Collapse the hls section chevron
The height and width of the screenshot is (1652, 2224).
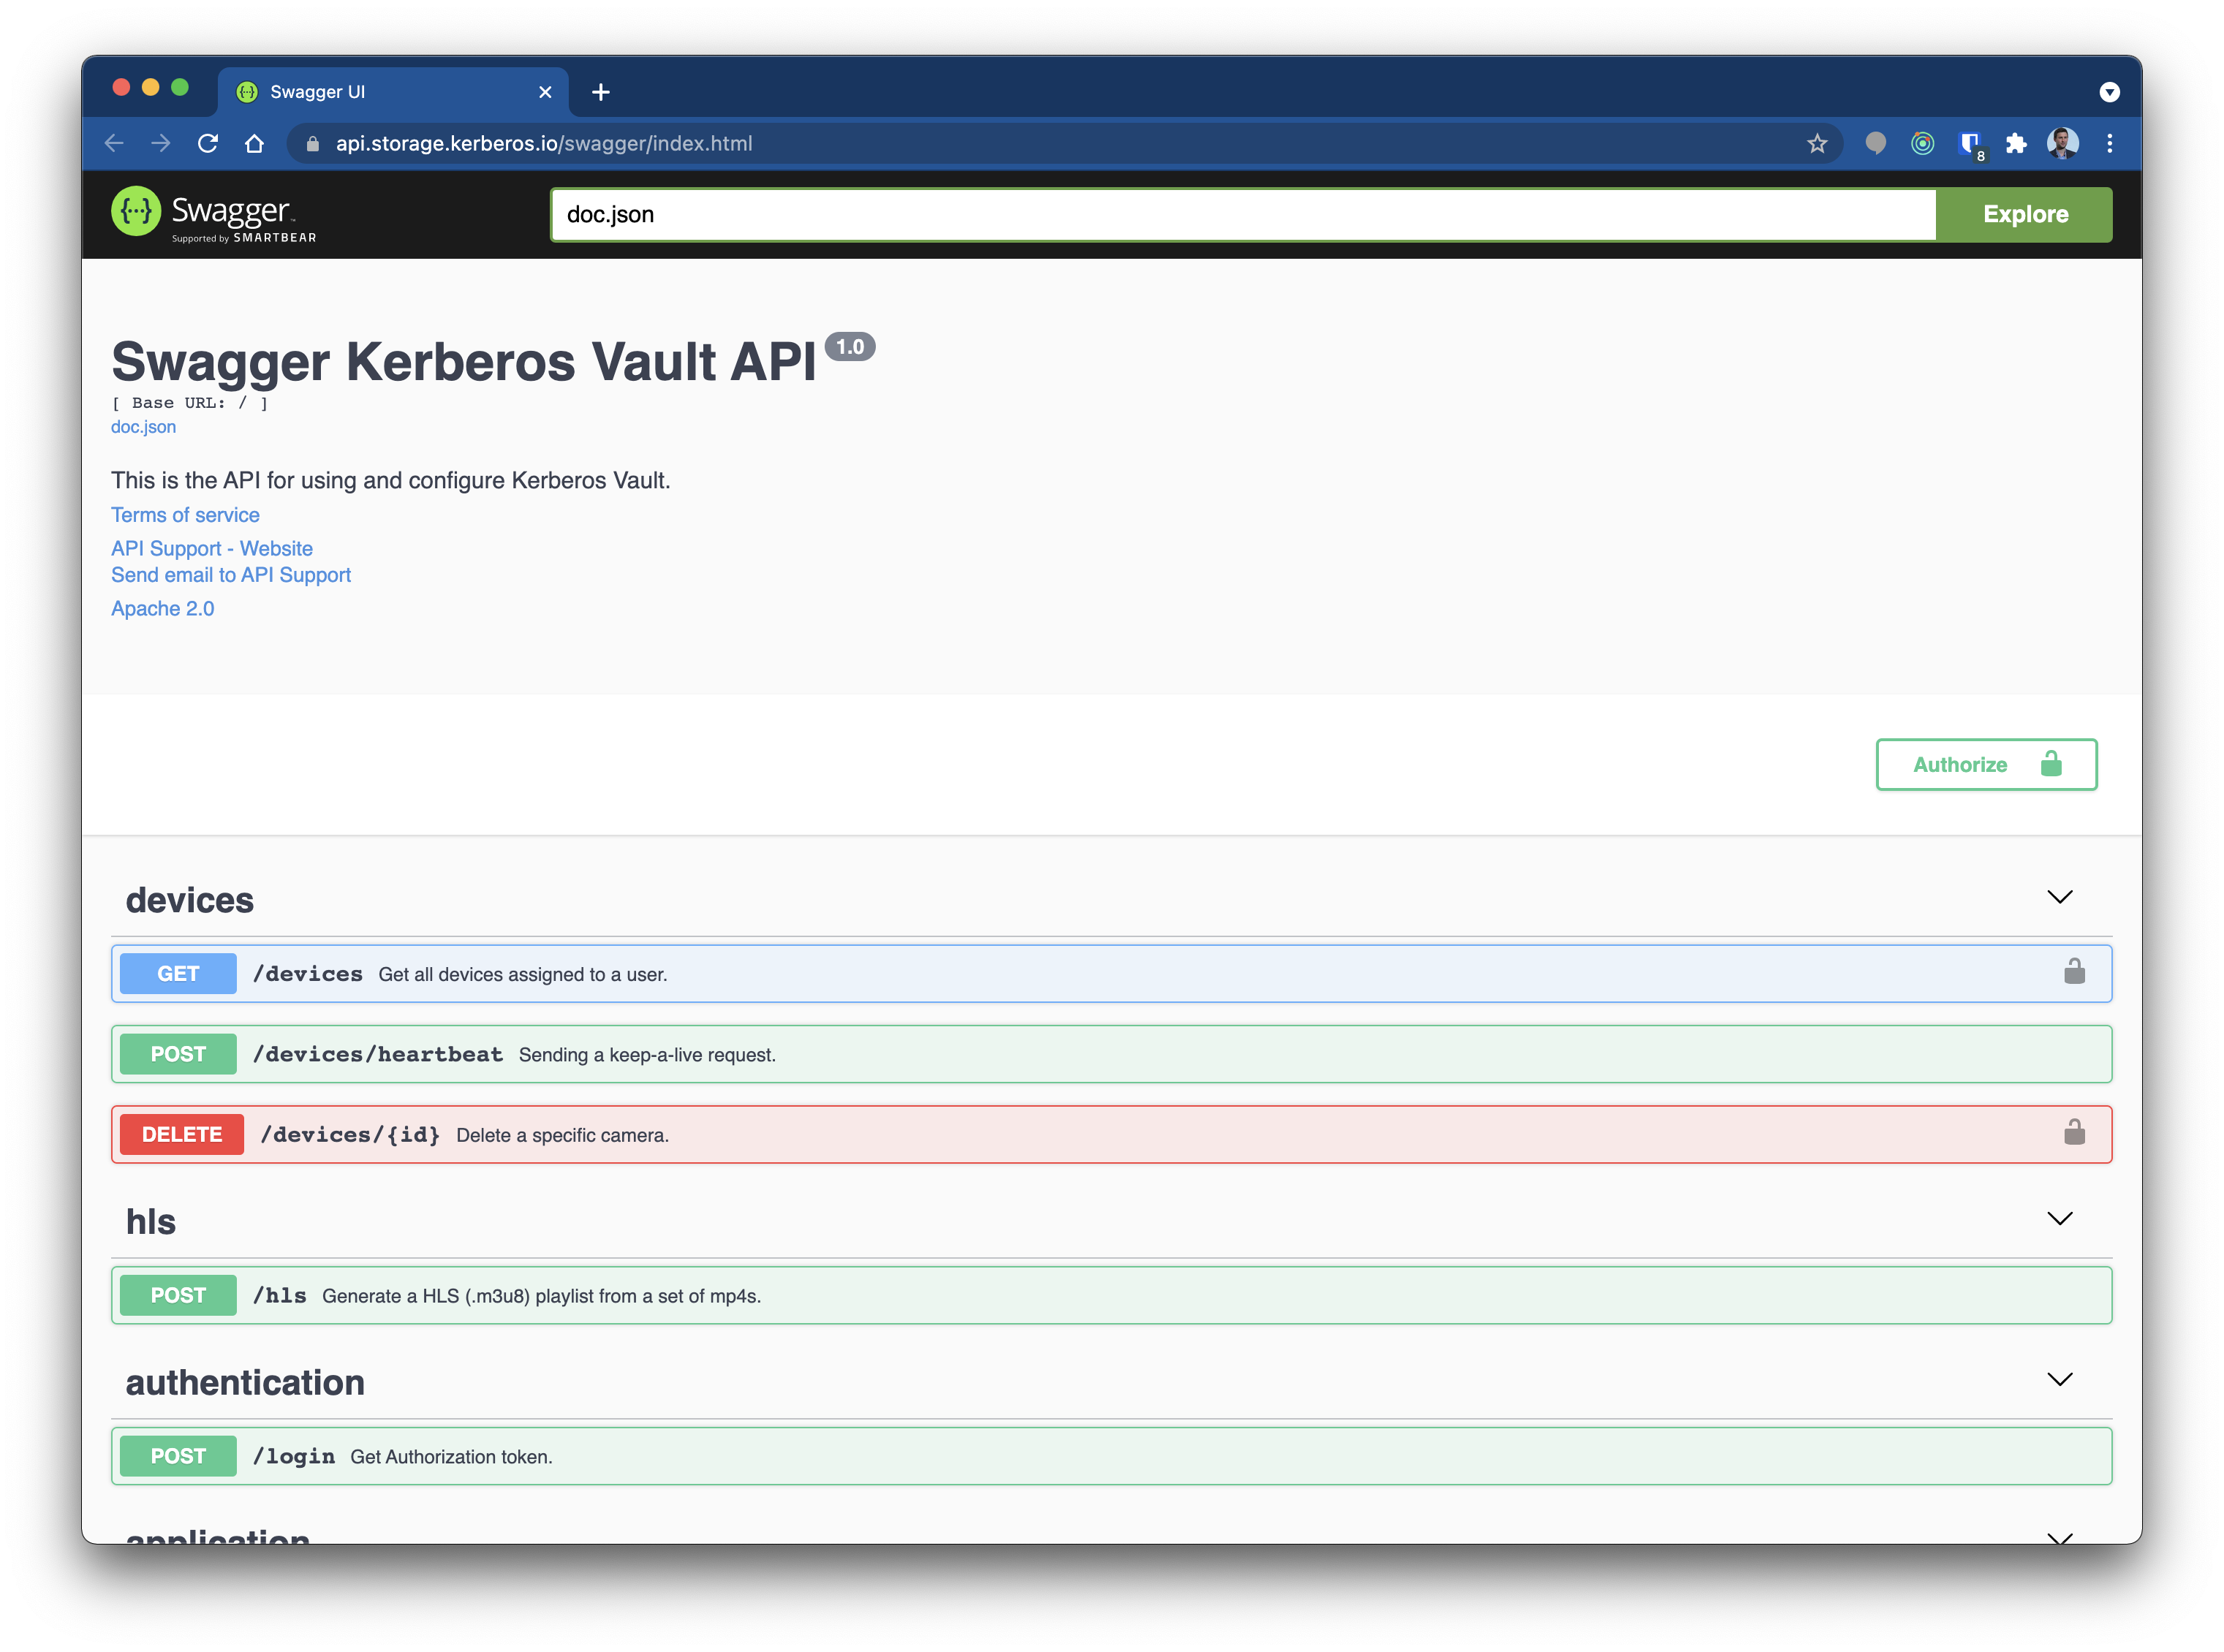pos(2060,1218)
